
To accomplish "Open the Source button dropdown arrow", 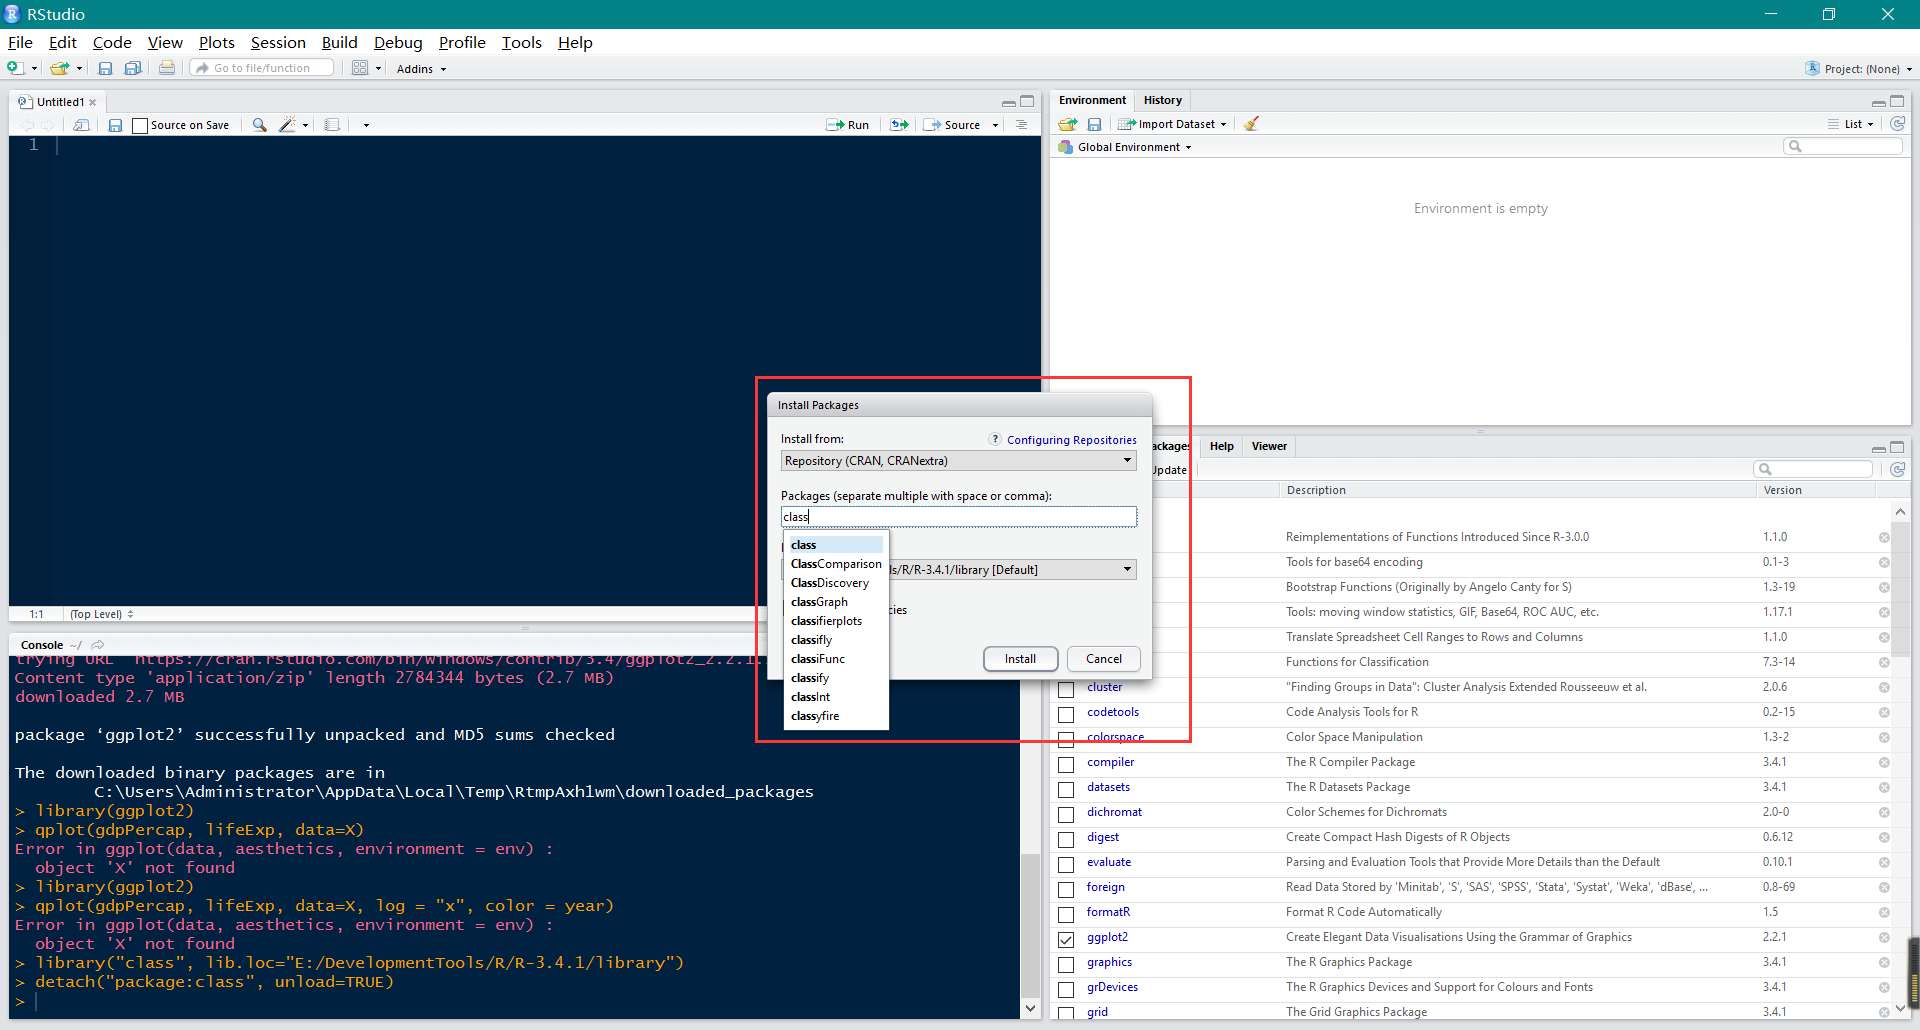I will pos(995,126).
